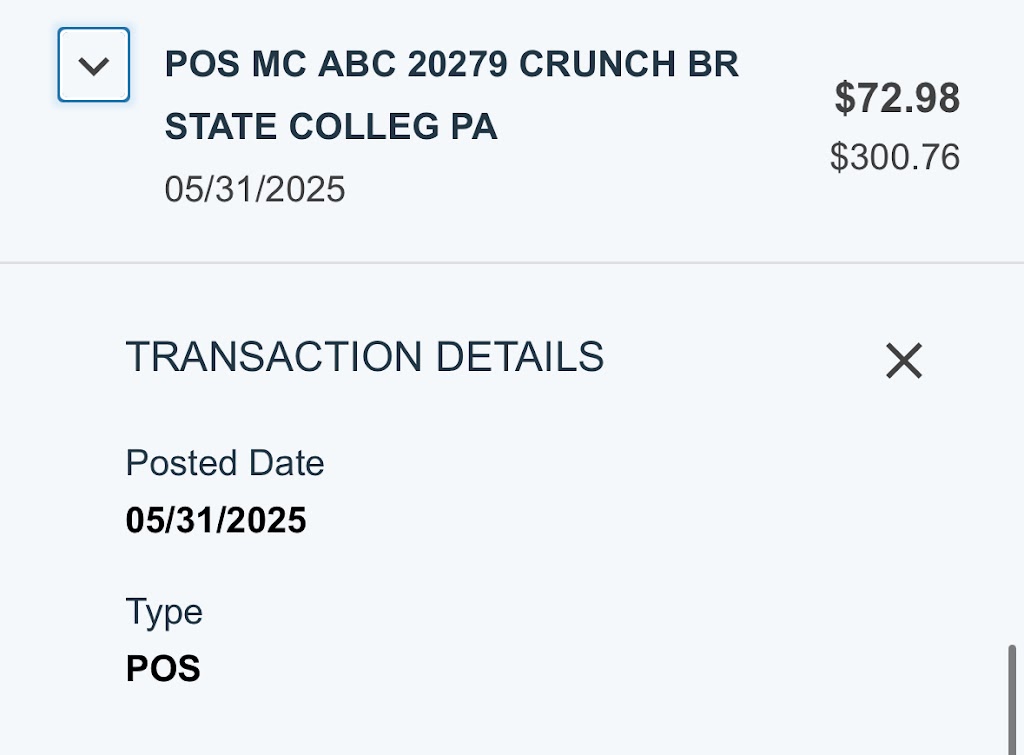Collapse the transaction row chevron
The width and height of the screenshot is (1024, 755).
[x=94, y=66]
